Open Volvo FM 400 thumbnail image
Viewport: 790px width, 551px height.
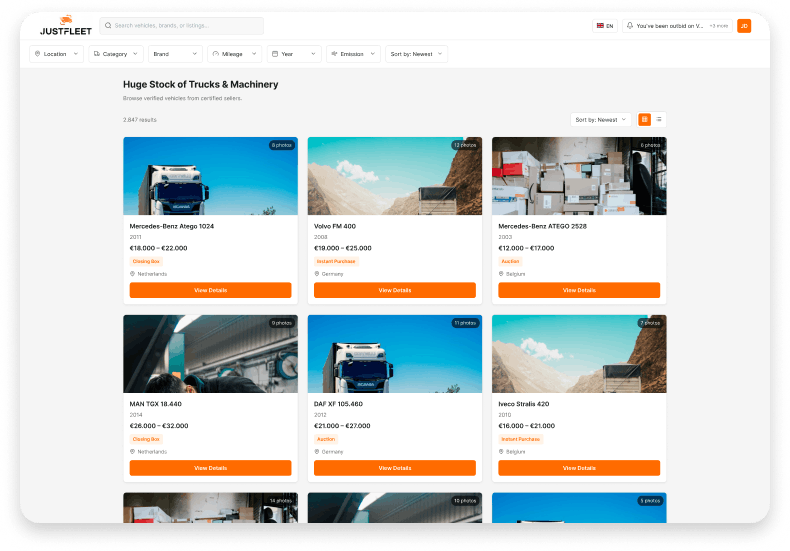coord(395,176)
